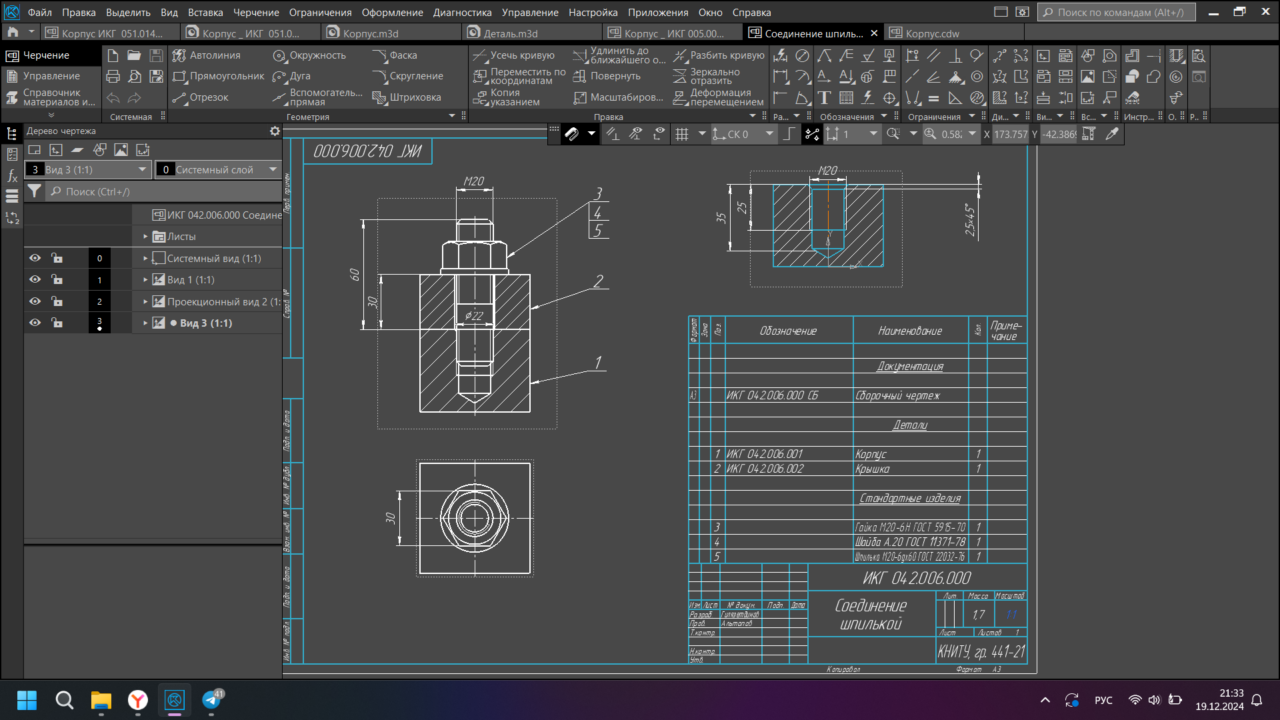This screenshot has height=720, width=1280.
Task: Open print preview
Action: tap(135, 76)
